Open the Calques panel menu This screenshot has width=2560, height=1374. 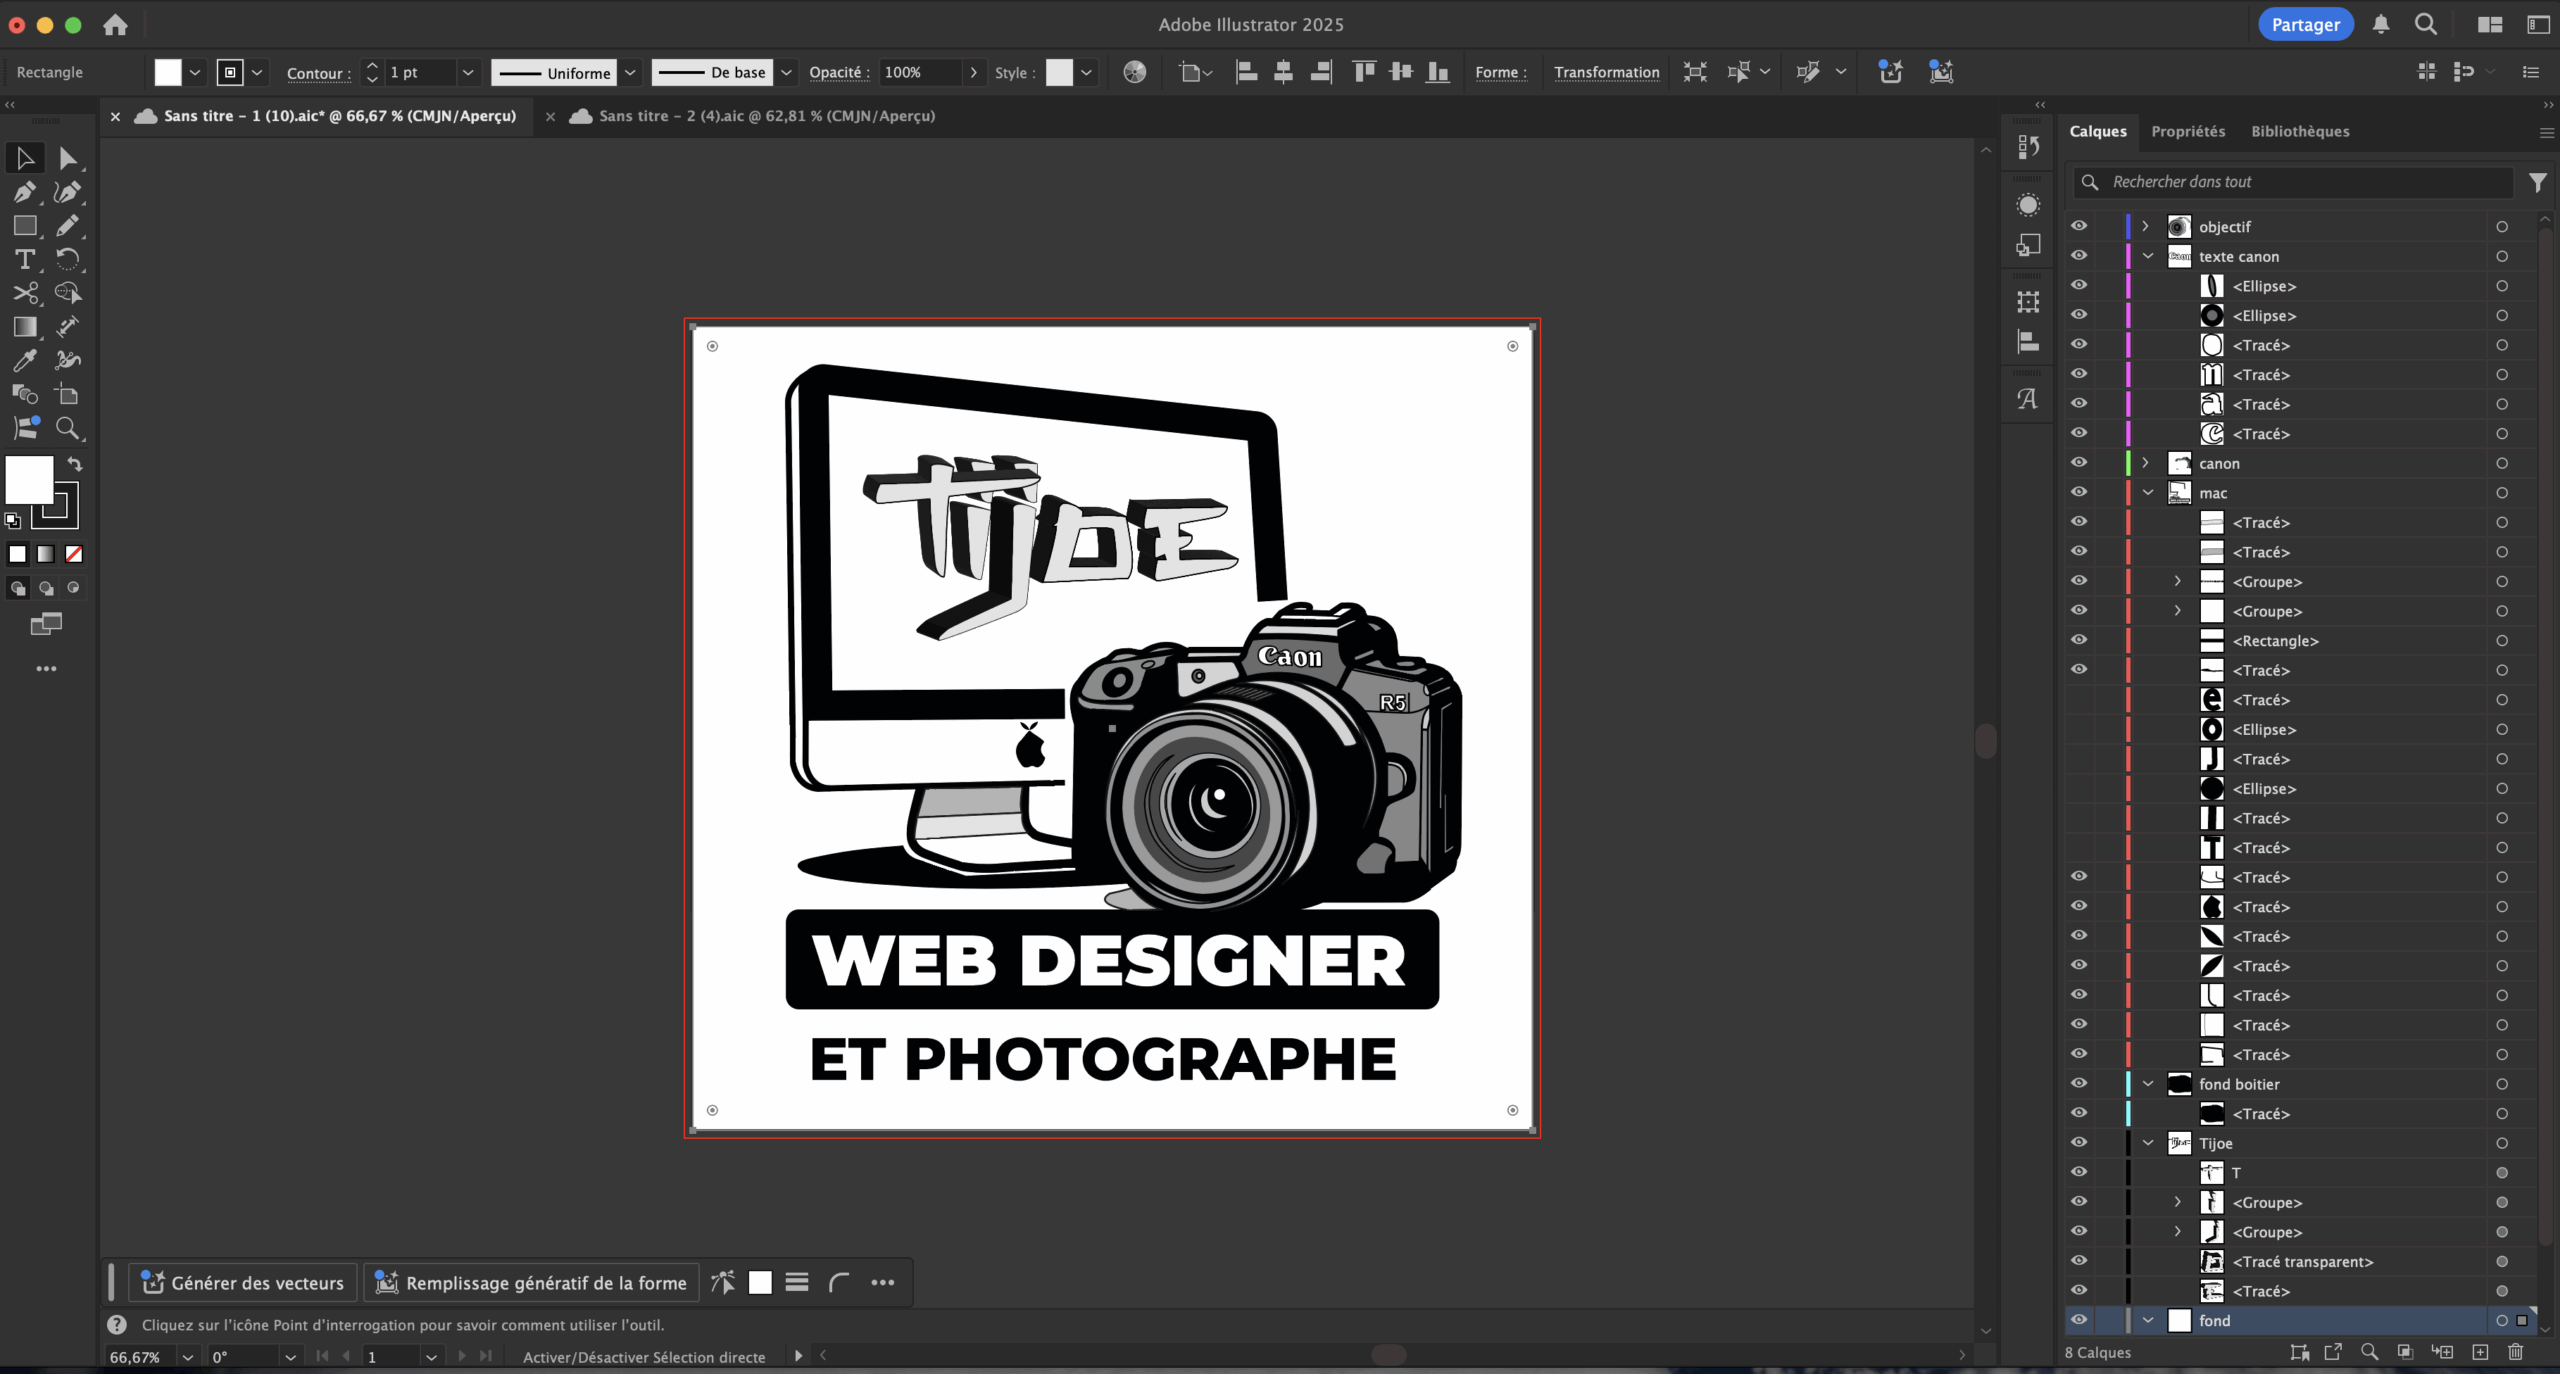pos(2546,132)
